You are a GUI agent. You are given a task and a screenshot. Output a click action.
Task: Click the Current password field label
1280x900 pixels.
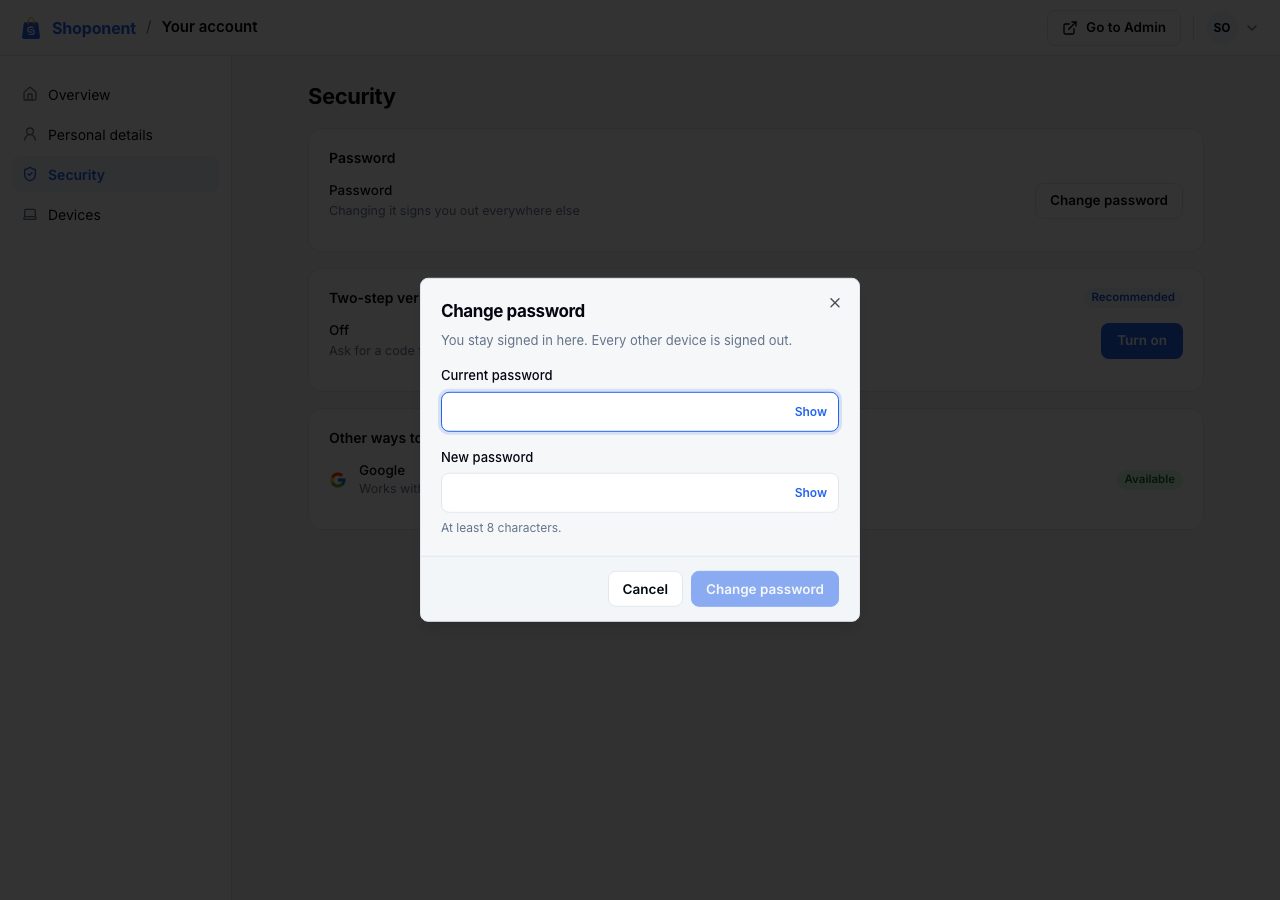(497, 376)
